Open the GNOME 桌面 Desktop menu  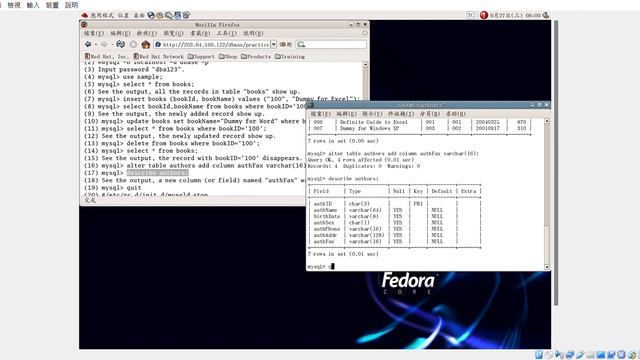coord(139,15)
